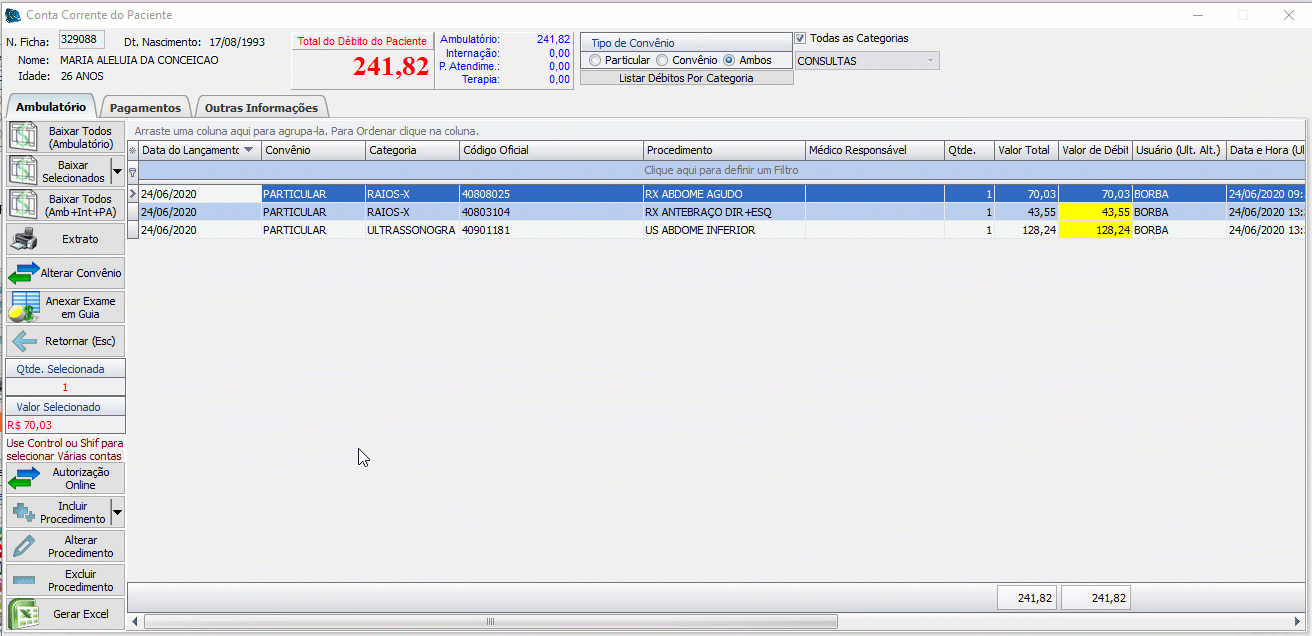1312x636 pixels.
Task: Click Listar Débitos Por Categoria button
Action: [x=686, y=77]
